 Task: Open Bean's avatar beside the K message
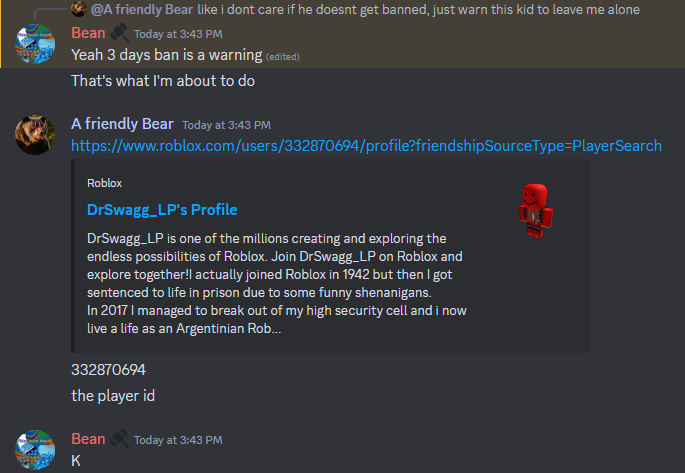click(35, 450)
